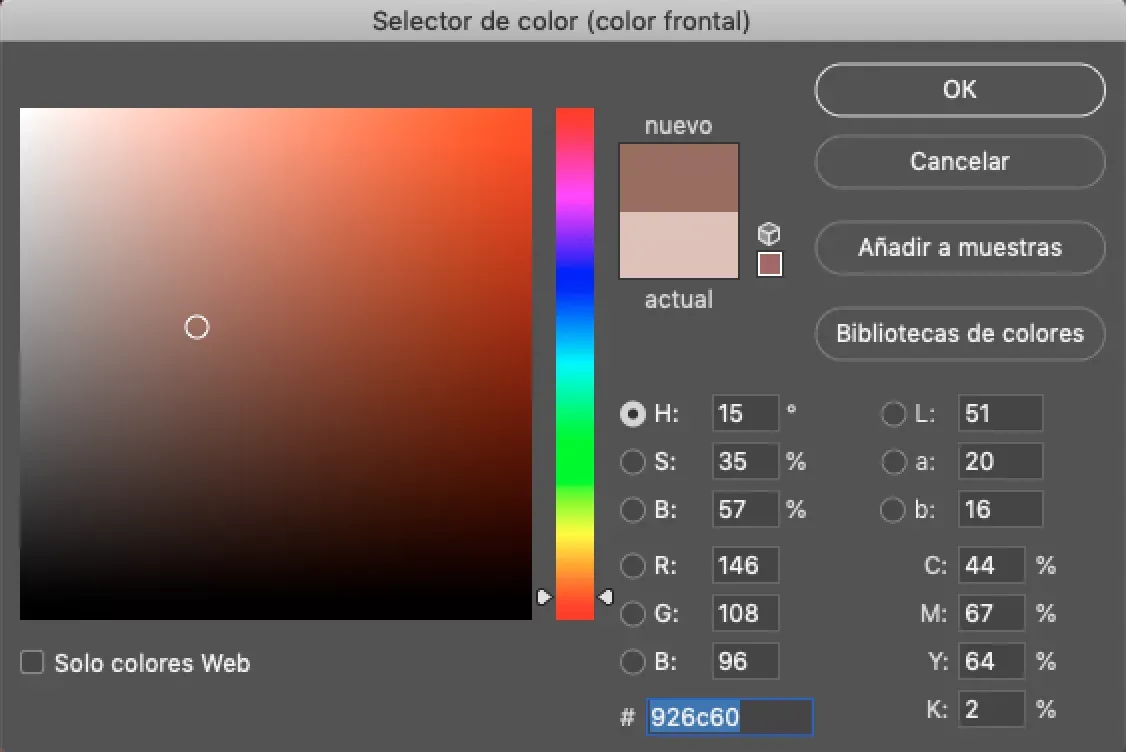
Task: Select the G green radio button
Action: [633, 614]
